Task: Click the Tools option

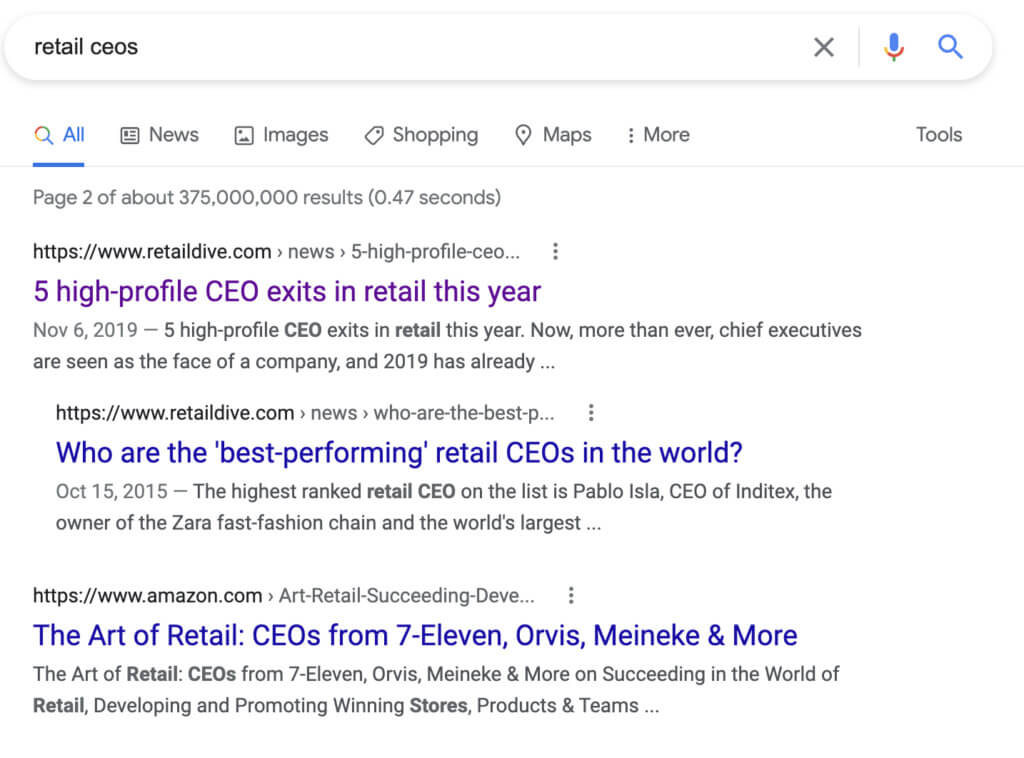Action: click(938, 134)
